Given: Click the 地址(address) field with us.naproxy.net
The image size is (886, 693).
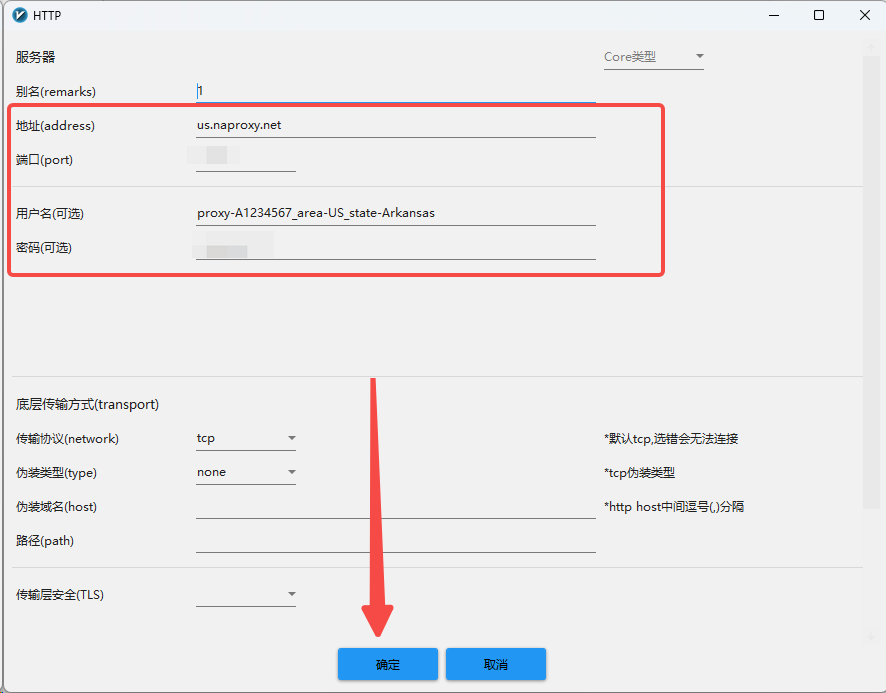Looking at the screenshot, I should [396, 125].
